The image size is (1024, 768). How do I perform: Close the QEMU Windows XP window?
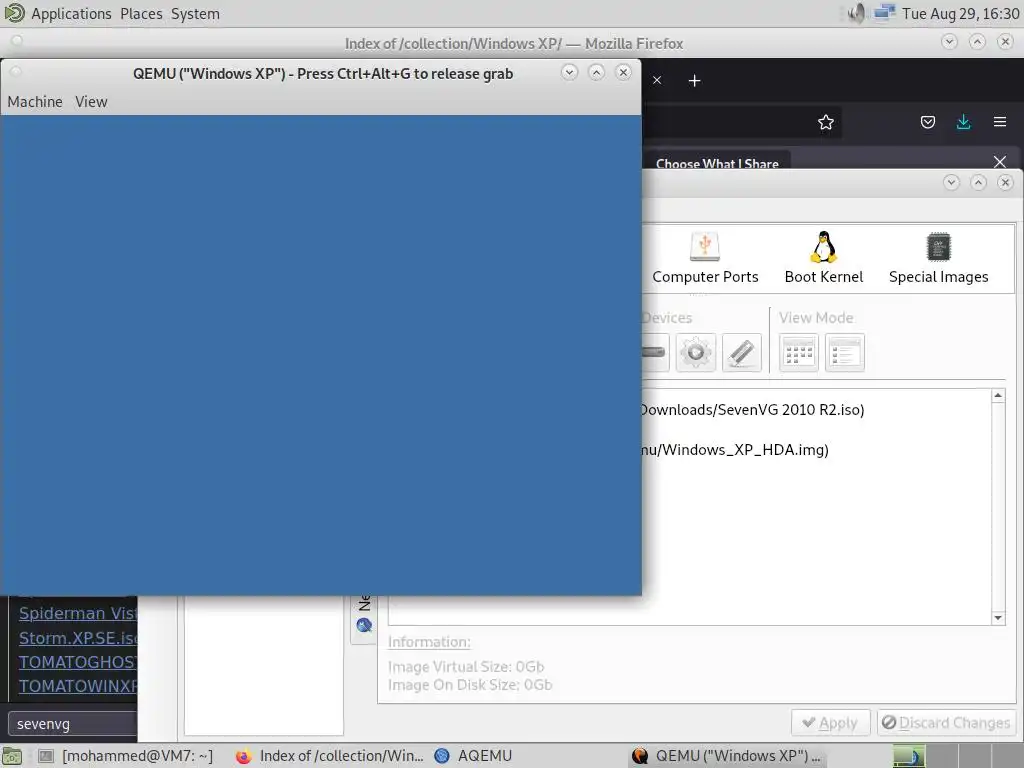pyautogui.click(x=624, y=72)
